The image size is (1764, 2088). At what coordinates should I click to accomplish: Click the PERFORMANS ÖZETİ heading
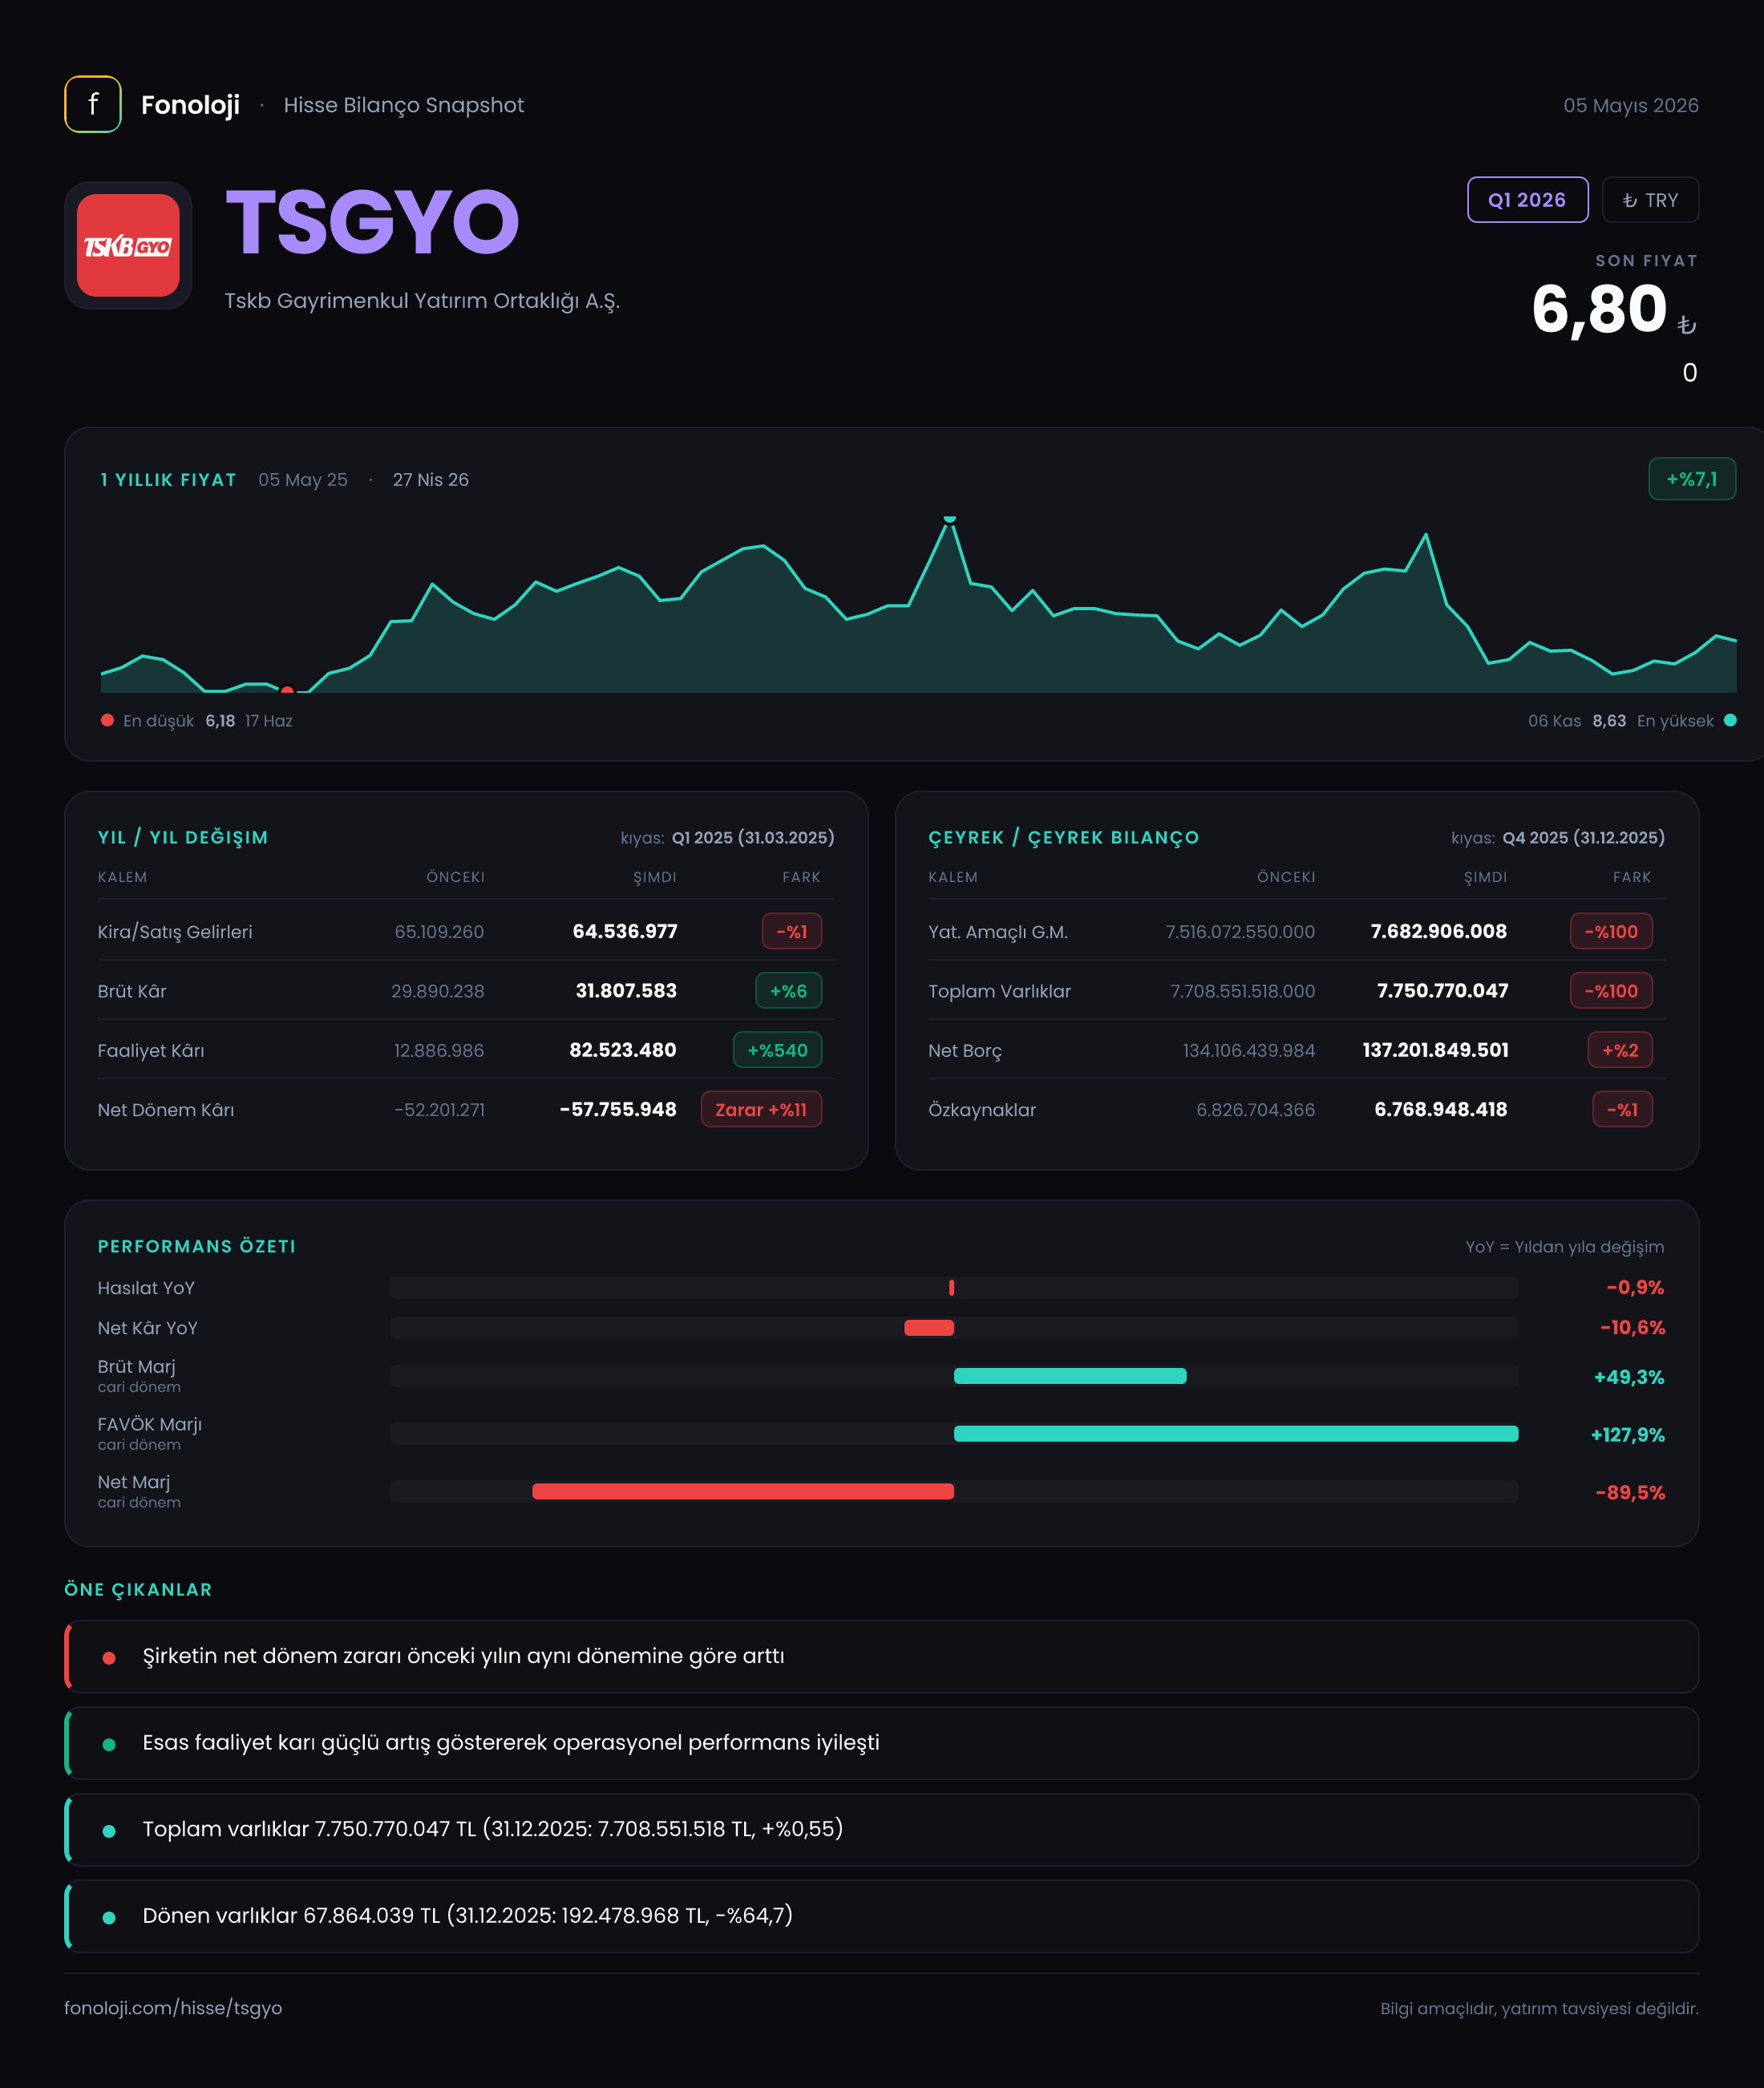[x=197, y=1246]
